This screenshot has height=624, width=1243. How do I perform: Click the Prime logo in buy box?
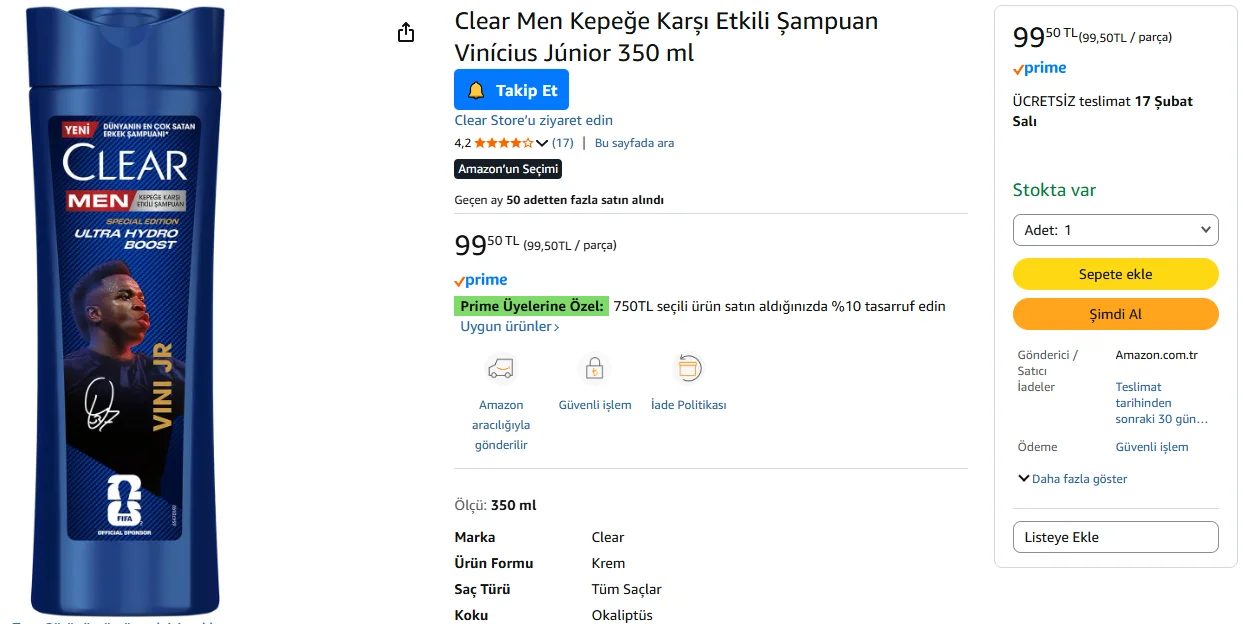1040,69
